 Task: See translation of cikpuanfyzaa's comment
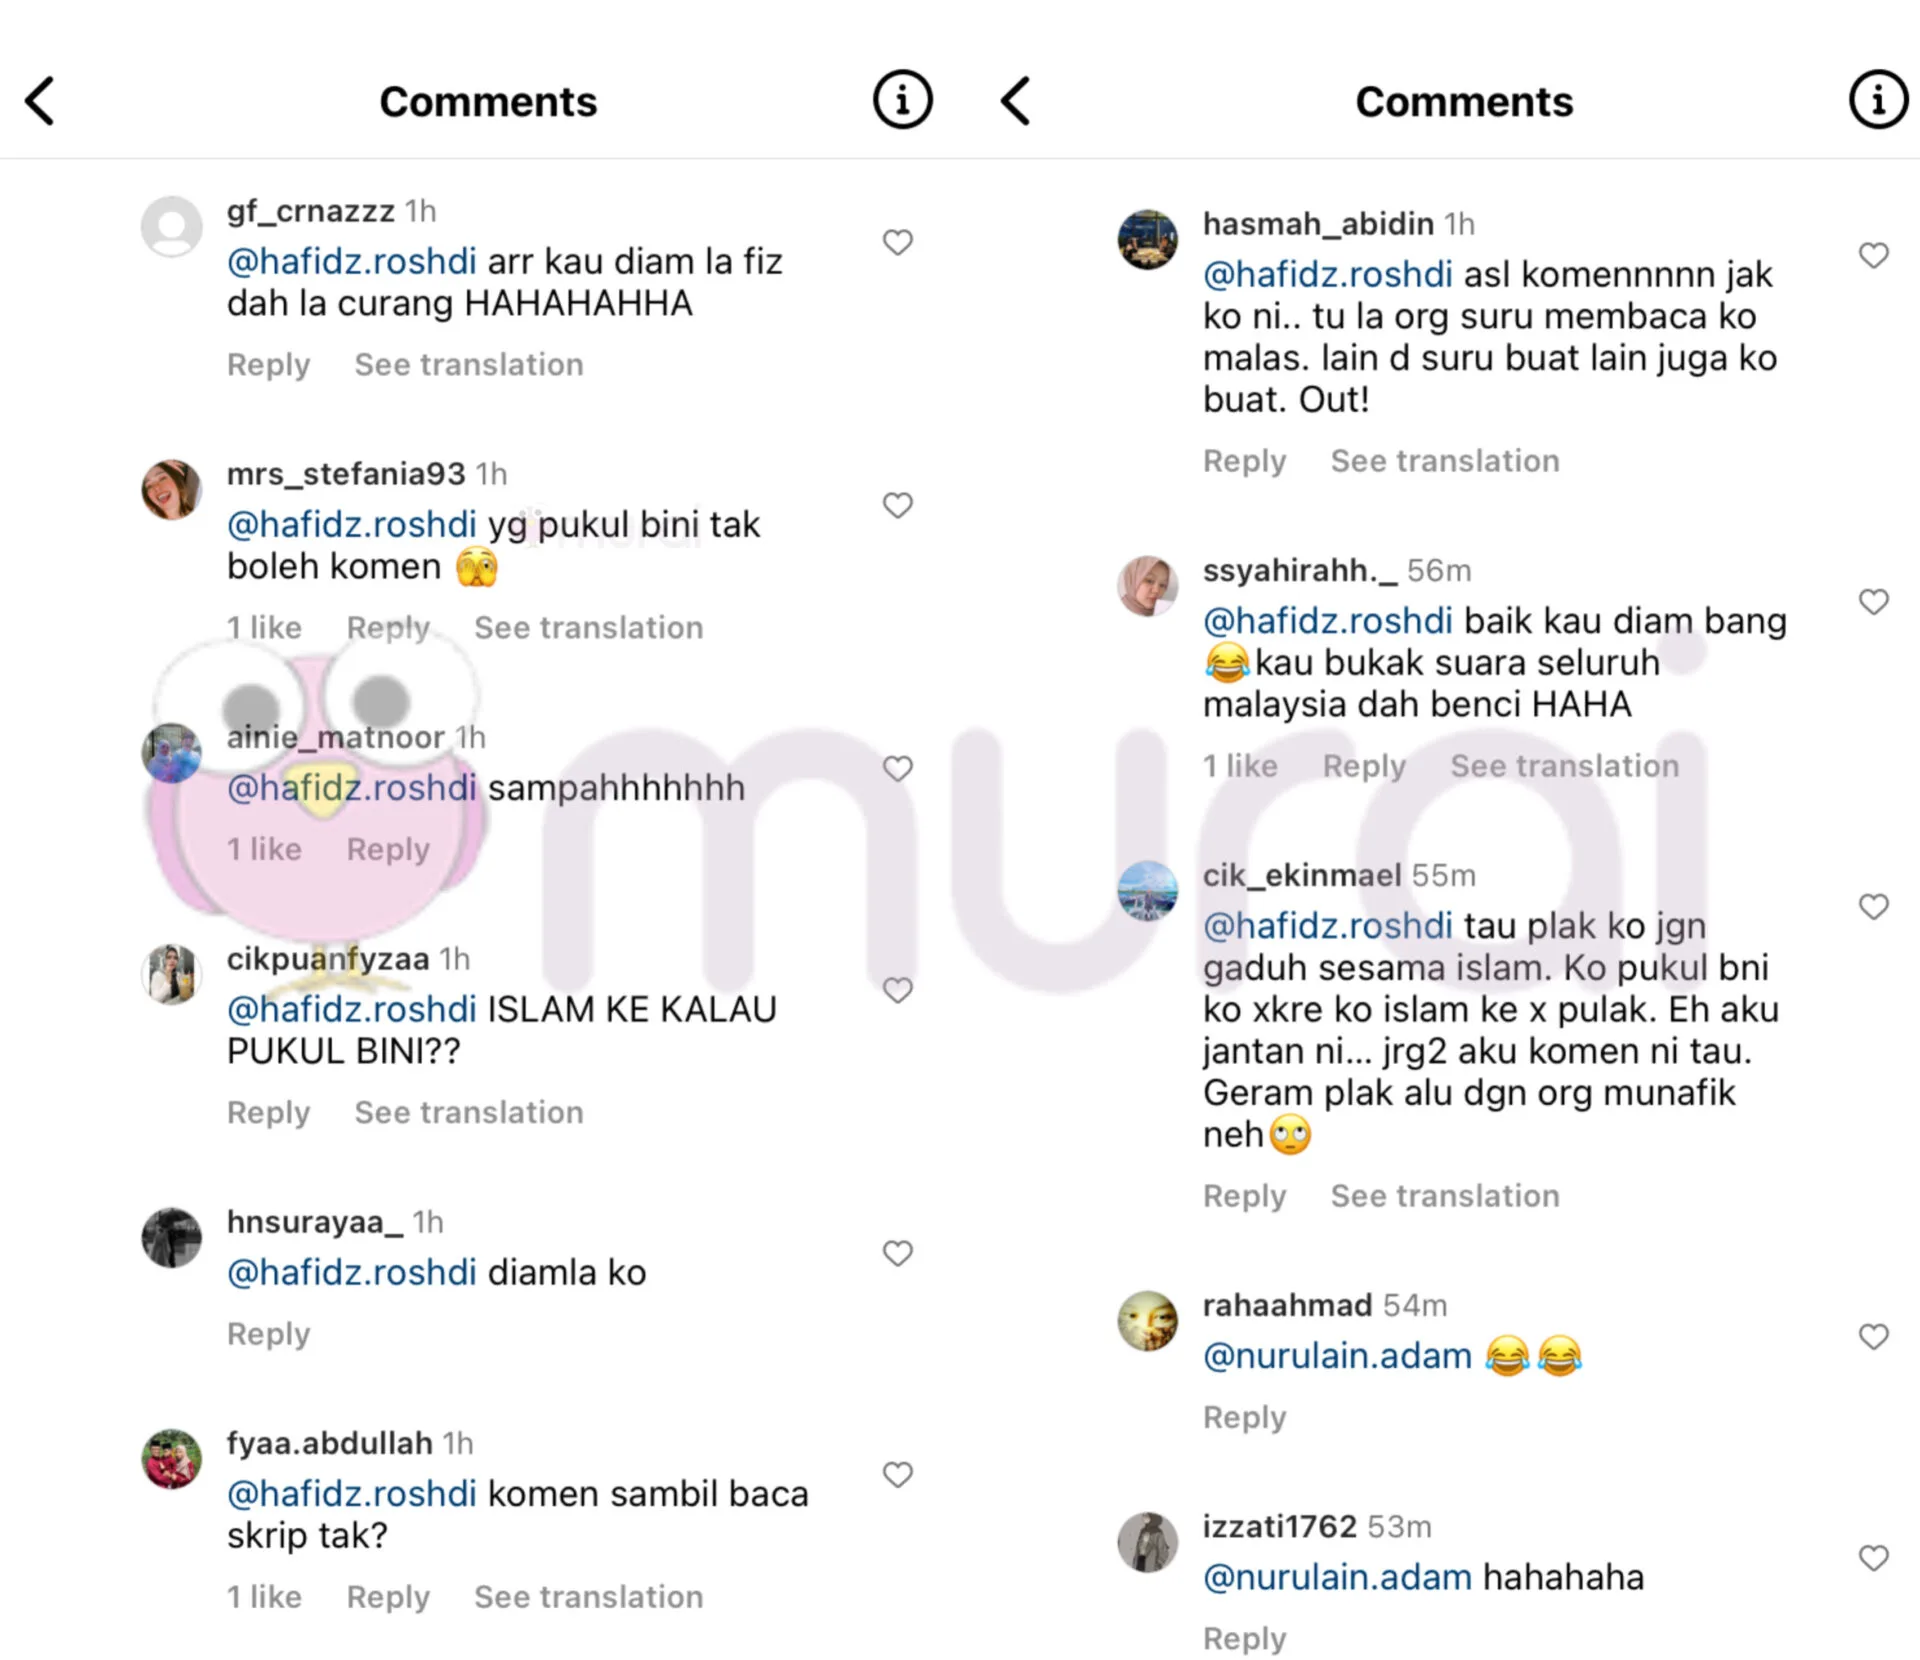(469, 1112)
